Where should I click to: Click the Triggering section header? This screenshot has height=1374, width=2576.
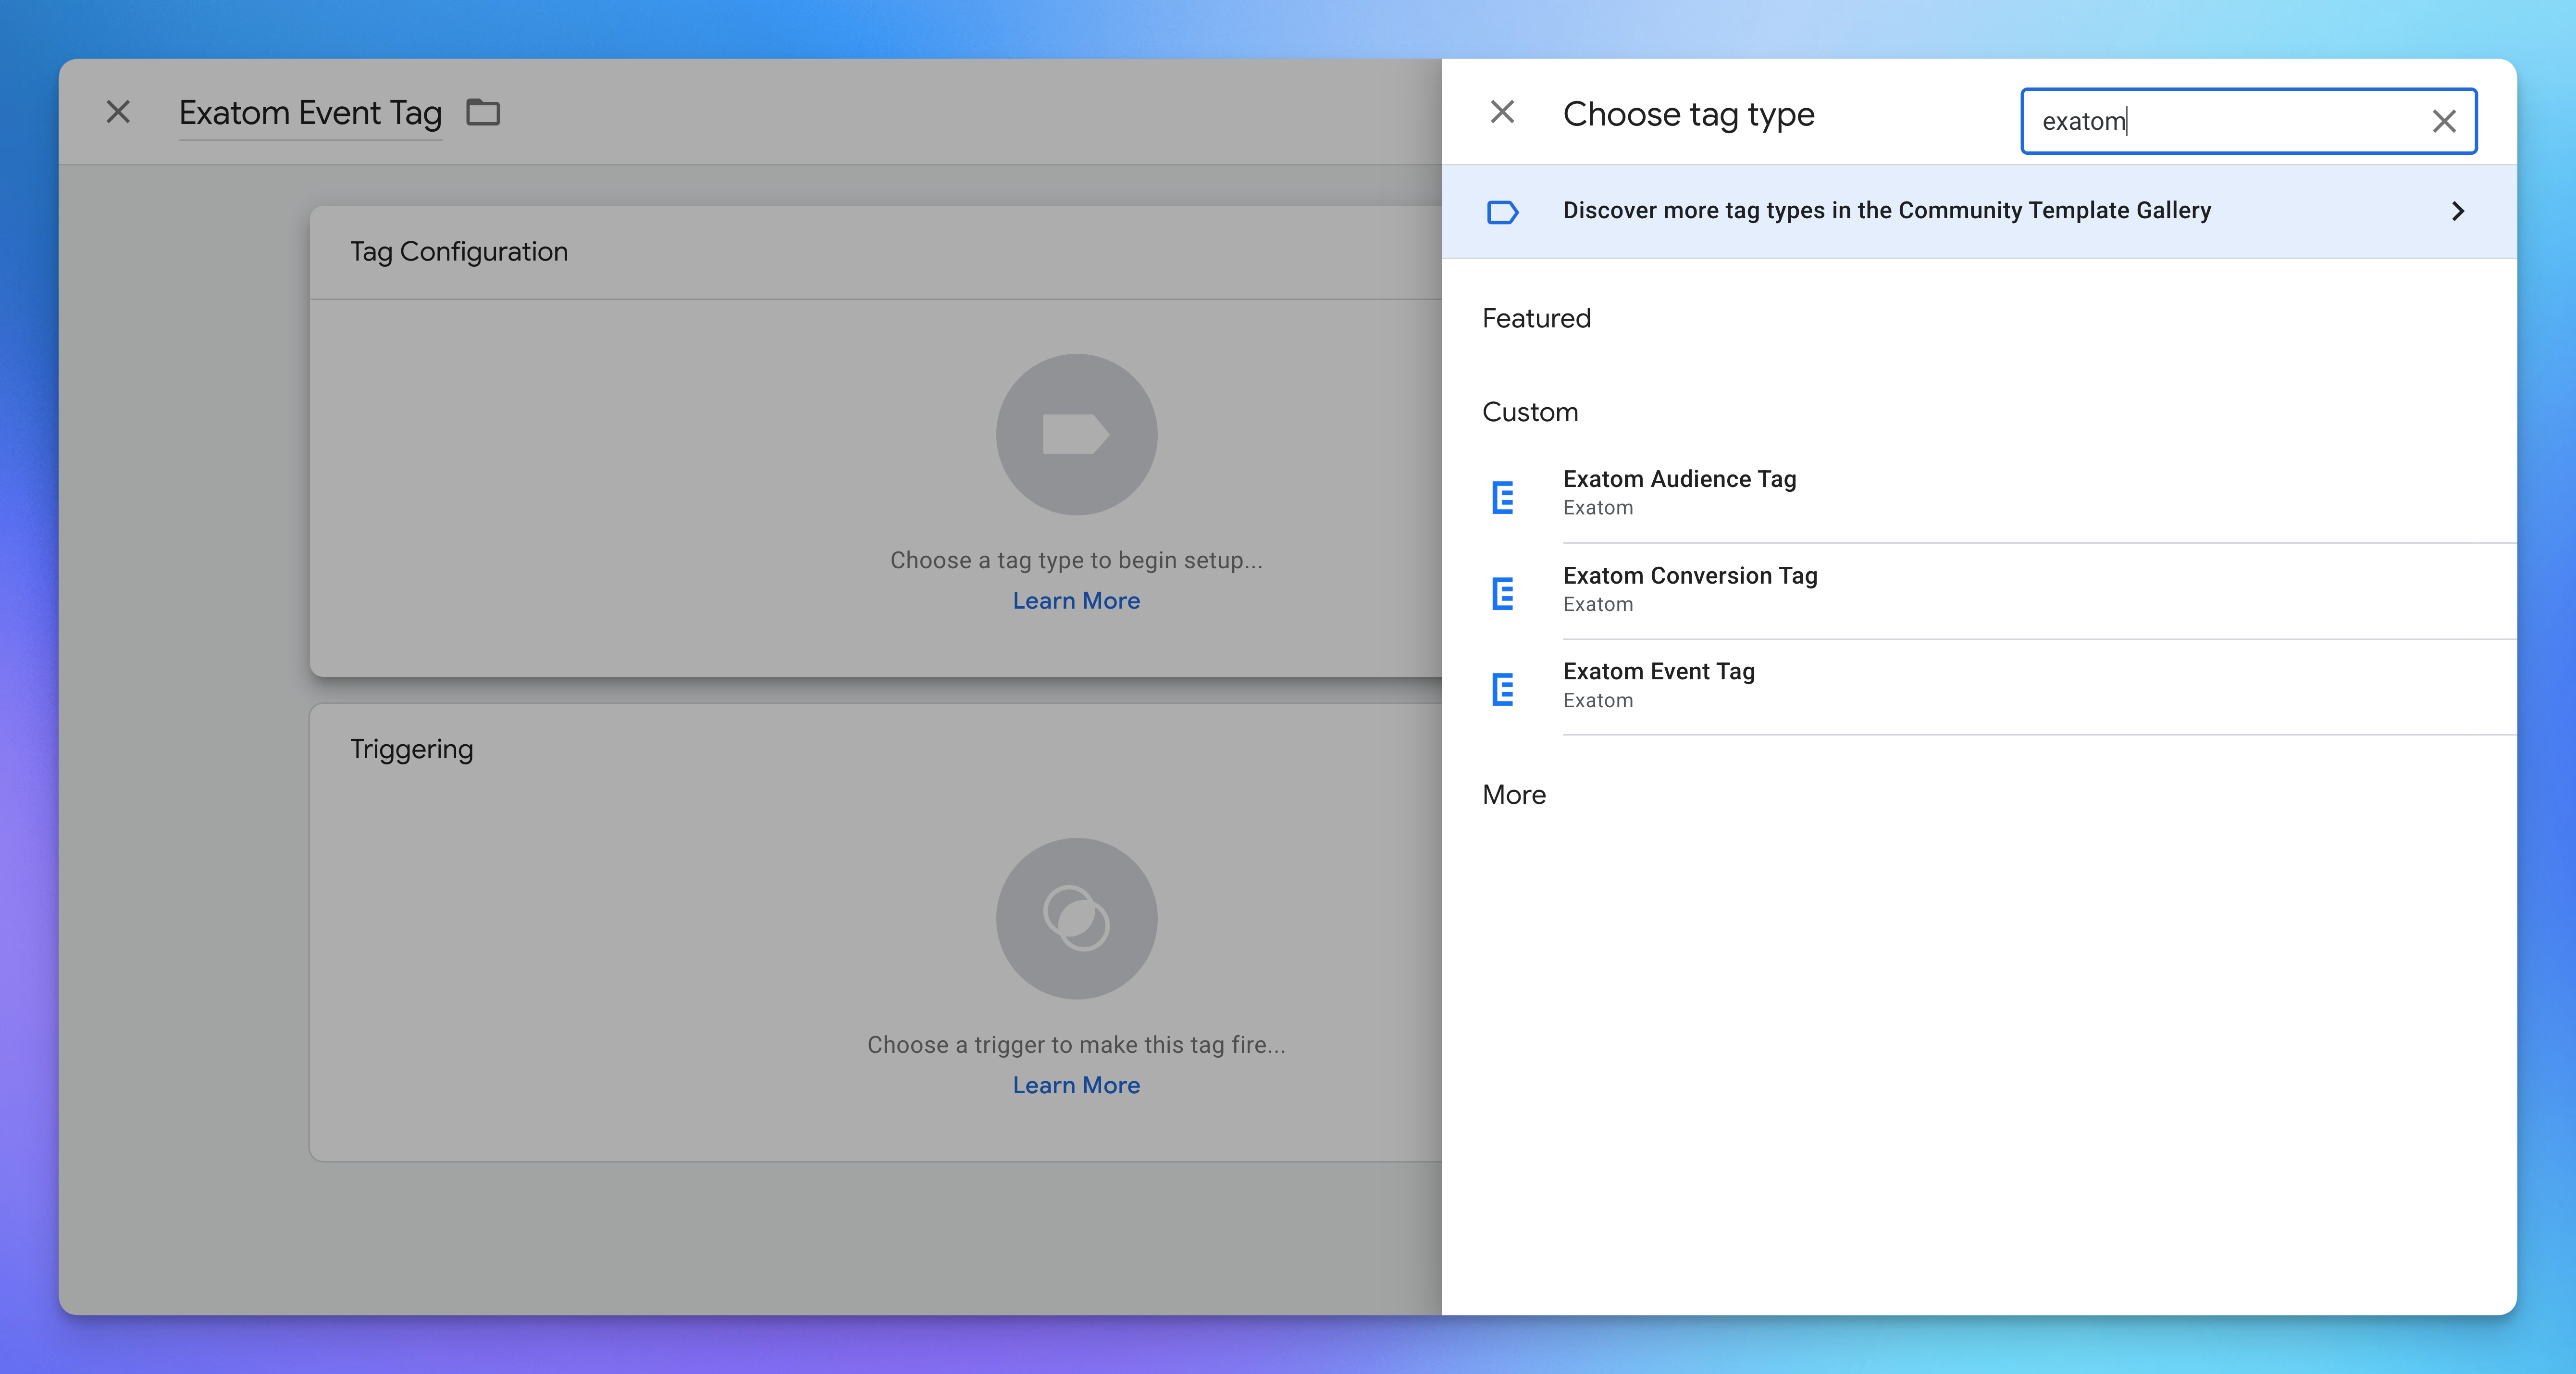[x=412, y=749]
